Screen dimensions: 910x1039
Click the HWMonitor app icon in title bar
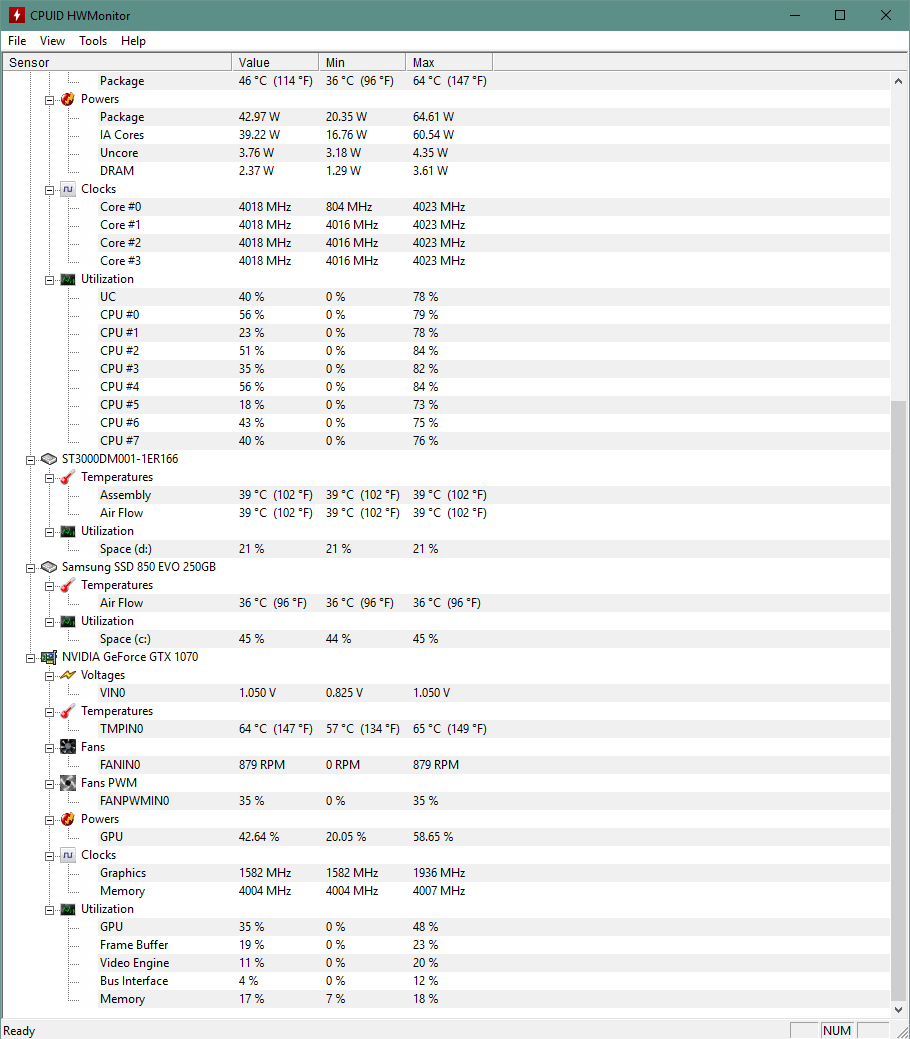(x=17, y=15)
